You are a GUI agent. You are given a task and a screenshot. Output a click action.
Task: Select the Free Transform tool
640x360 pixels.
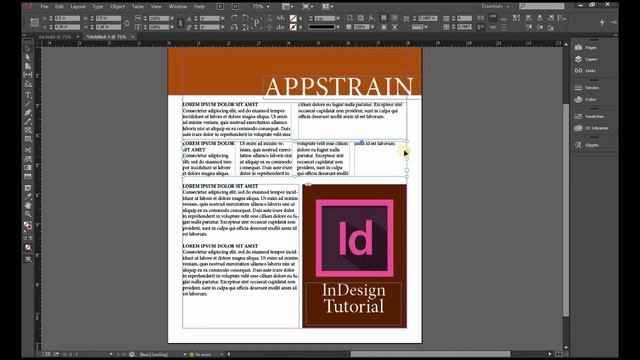(x=28, y=159)
